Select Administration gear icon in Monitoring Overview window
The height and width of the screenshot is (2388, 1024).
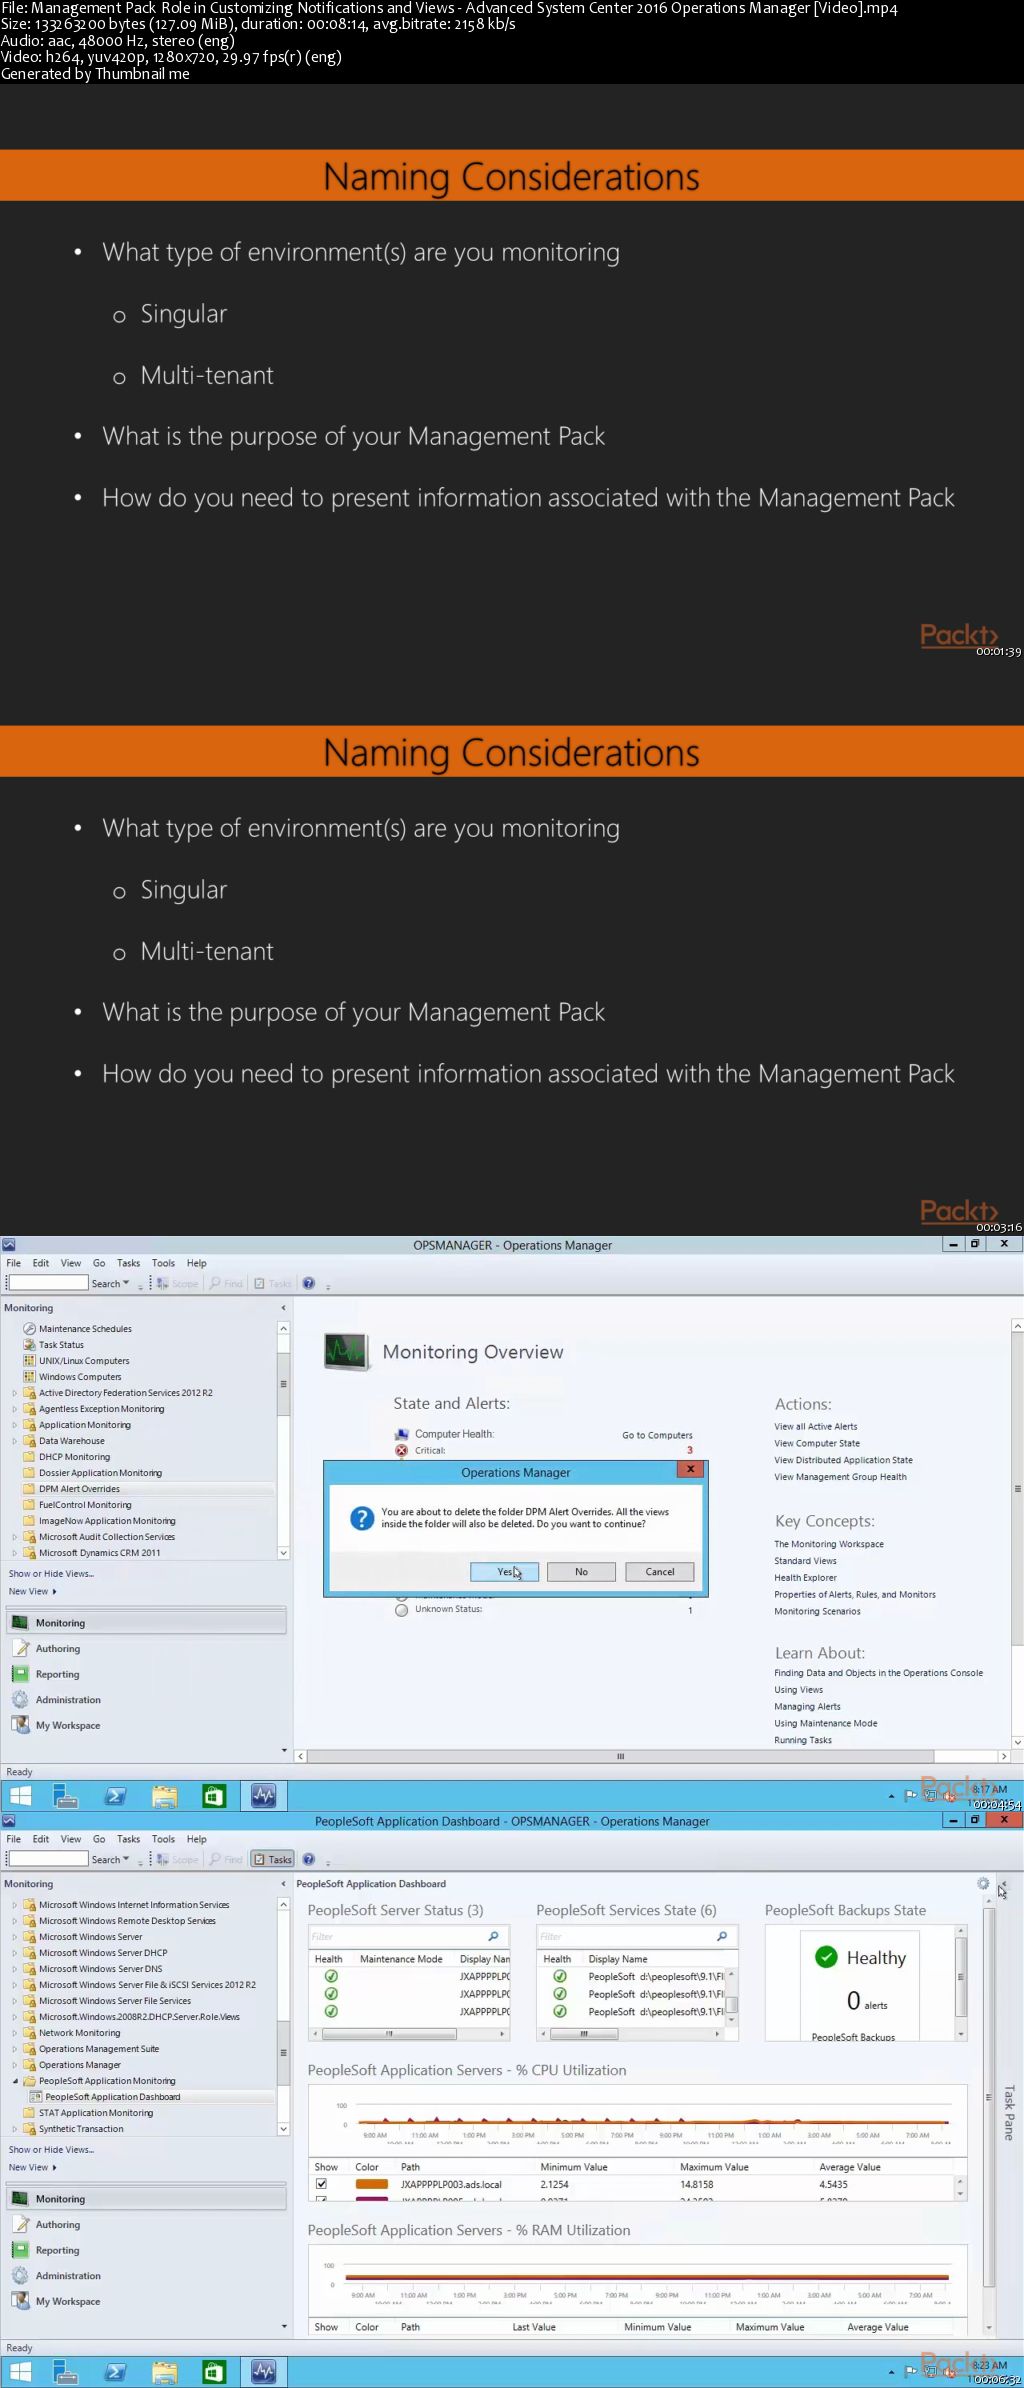click(x=20, y=1699)
